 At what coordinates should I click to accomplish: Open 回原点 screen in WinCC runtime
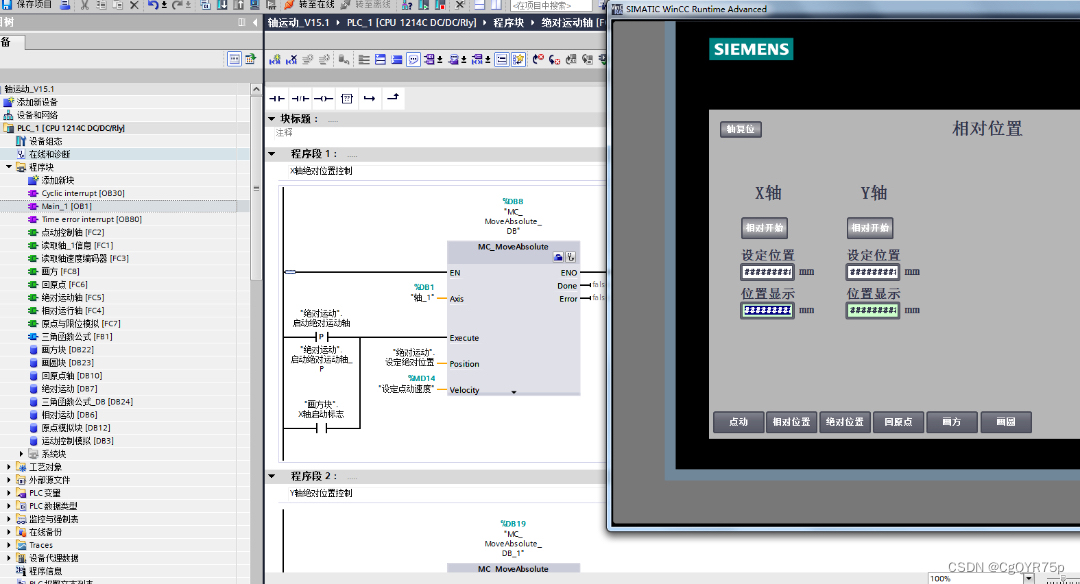(898, 422)
